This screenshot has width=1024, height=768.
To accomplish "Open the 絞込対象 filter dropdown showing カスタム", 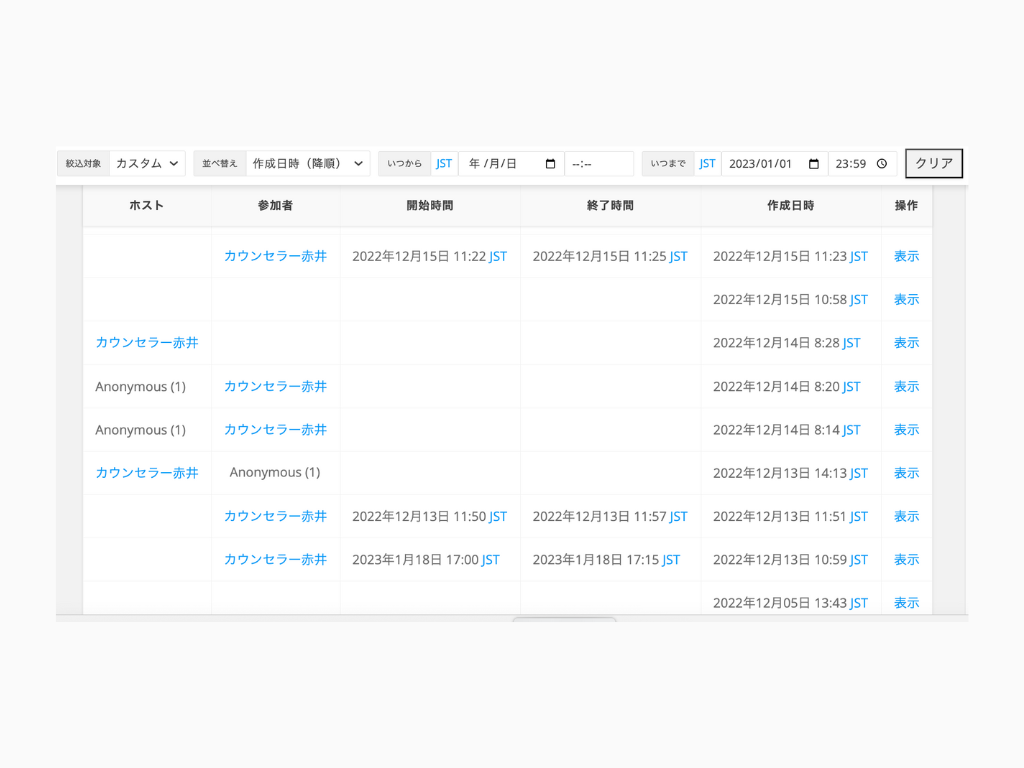I will [146, 163].
